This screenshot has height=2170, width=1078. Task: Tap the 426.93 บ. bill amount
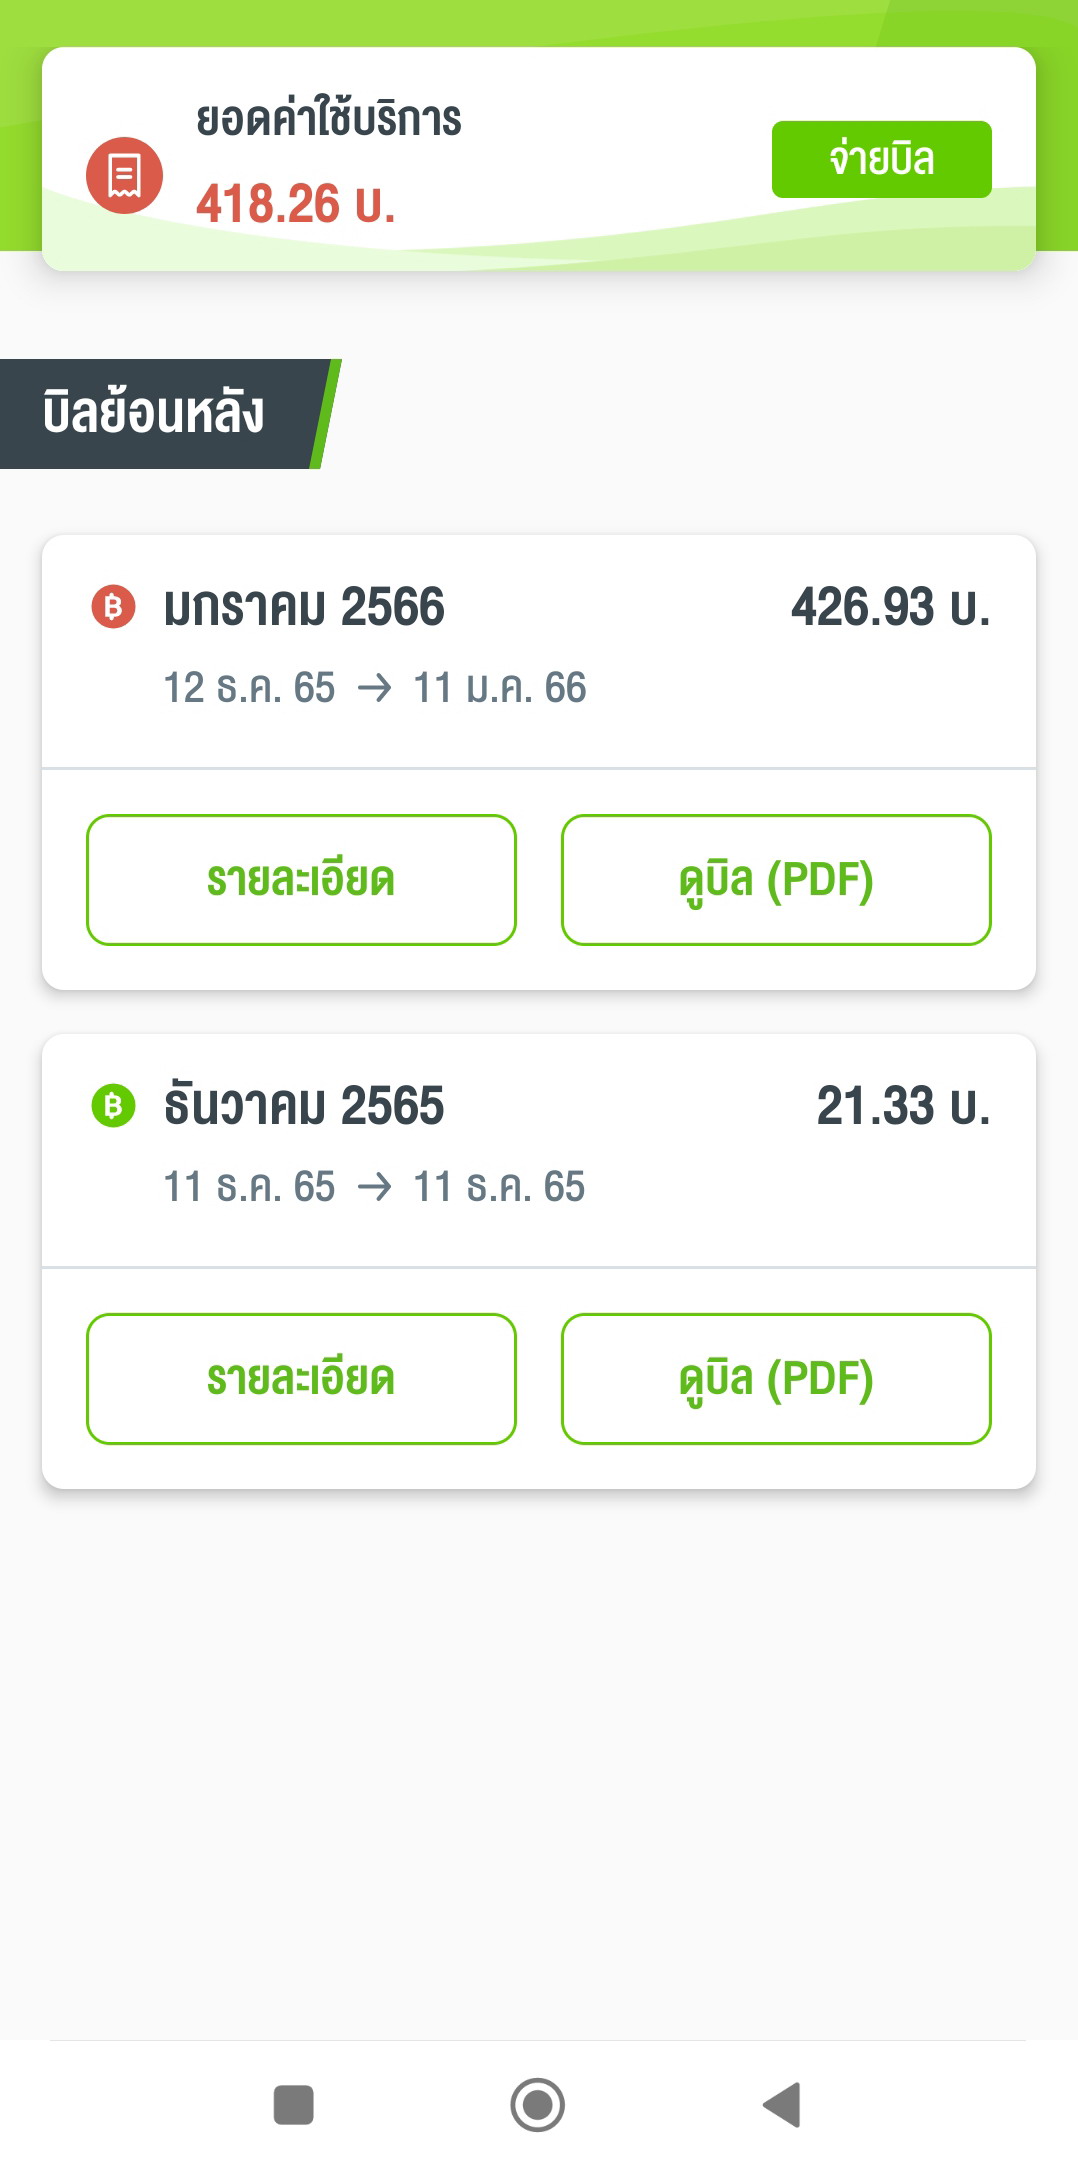[x=890, y=607]
